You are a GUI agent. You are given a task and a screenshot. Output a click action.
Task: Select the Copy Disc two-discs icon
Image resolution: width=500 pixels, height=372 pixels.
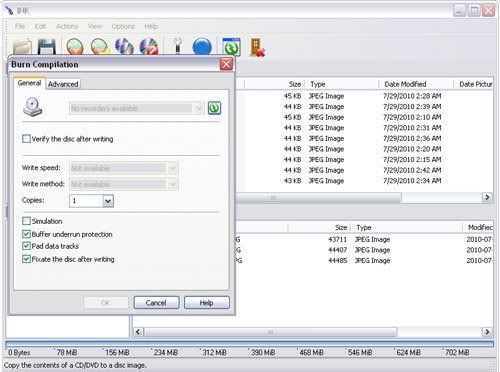[x=124, y=47]
